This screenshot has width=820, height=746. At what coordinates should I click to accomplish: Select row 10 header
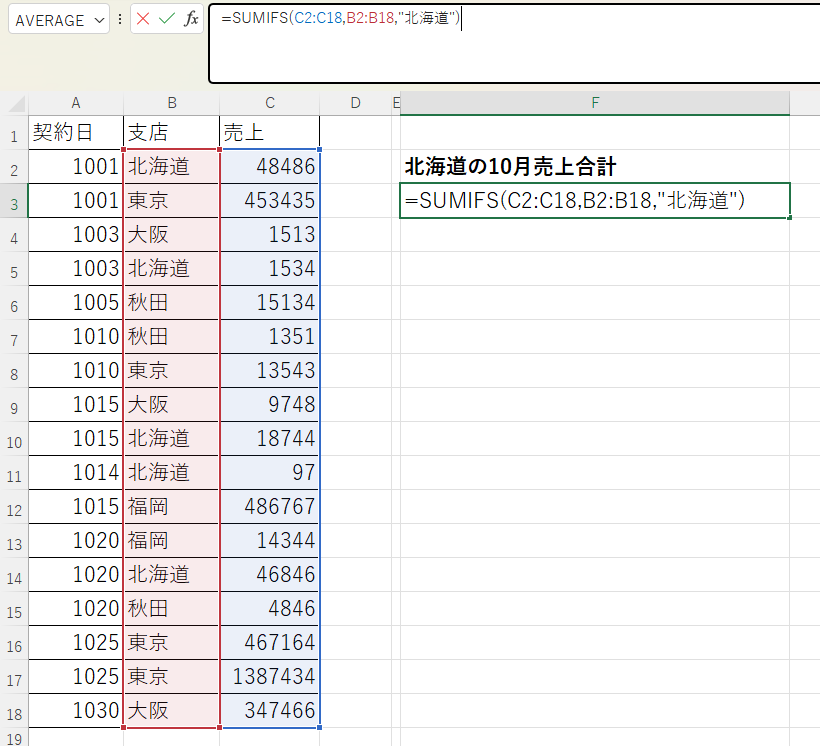[14, 440]
